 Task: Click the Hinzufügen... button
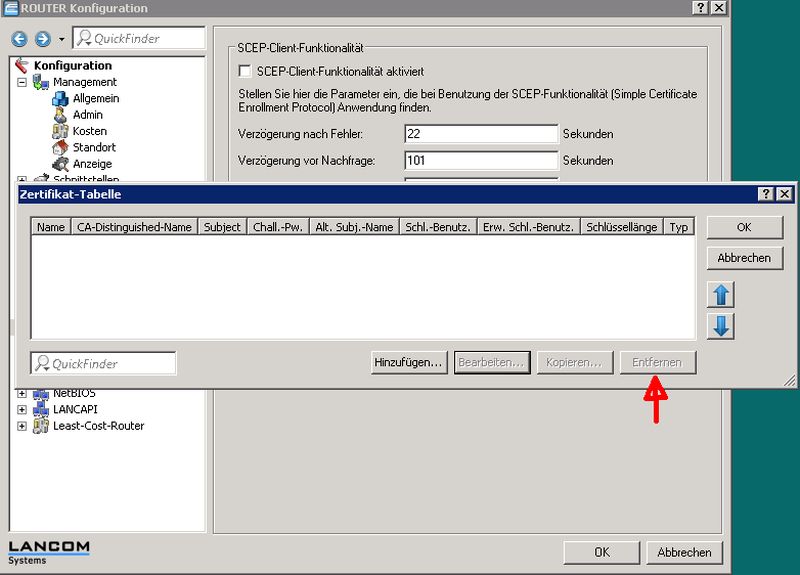(x=409, y=362)
